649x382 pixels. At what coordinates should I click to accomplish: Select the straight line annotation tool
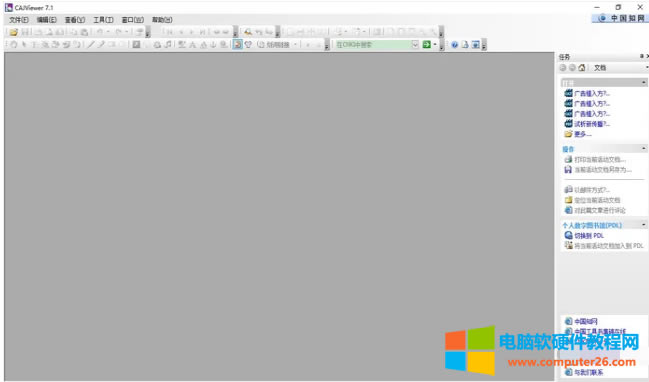tap(91, 45)
